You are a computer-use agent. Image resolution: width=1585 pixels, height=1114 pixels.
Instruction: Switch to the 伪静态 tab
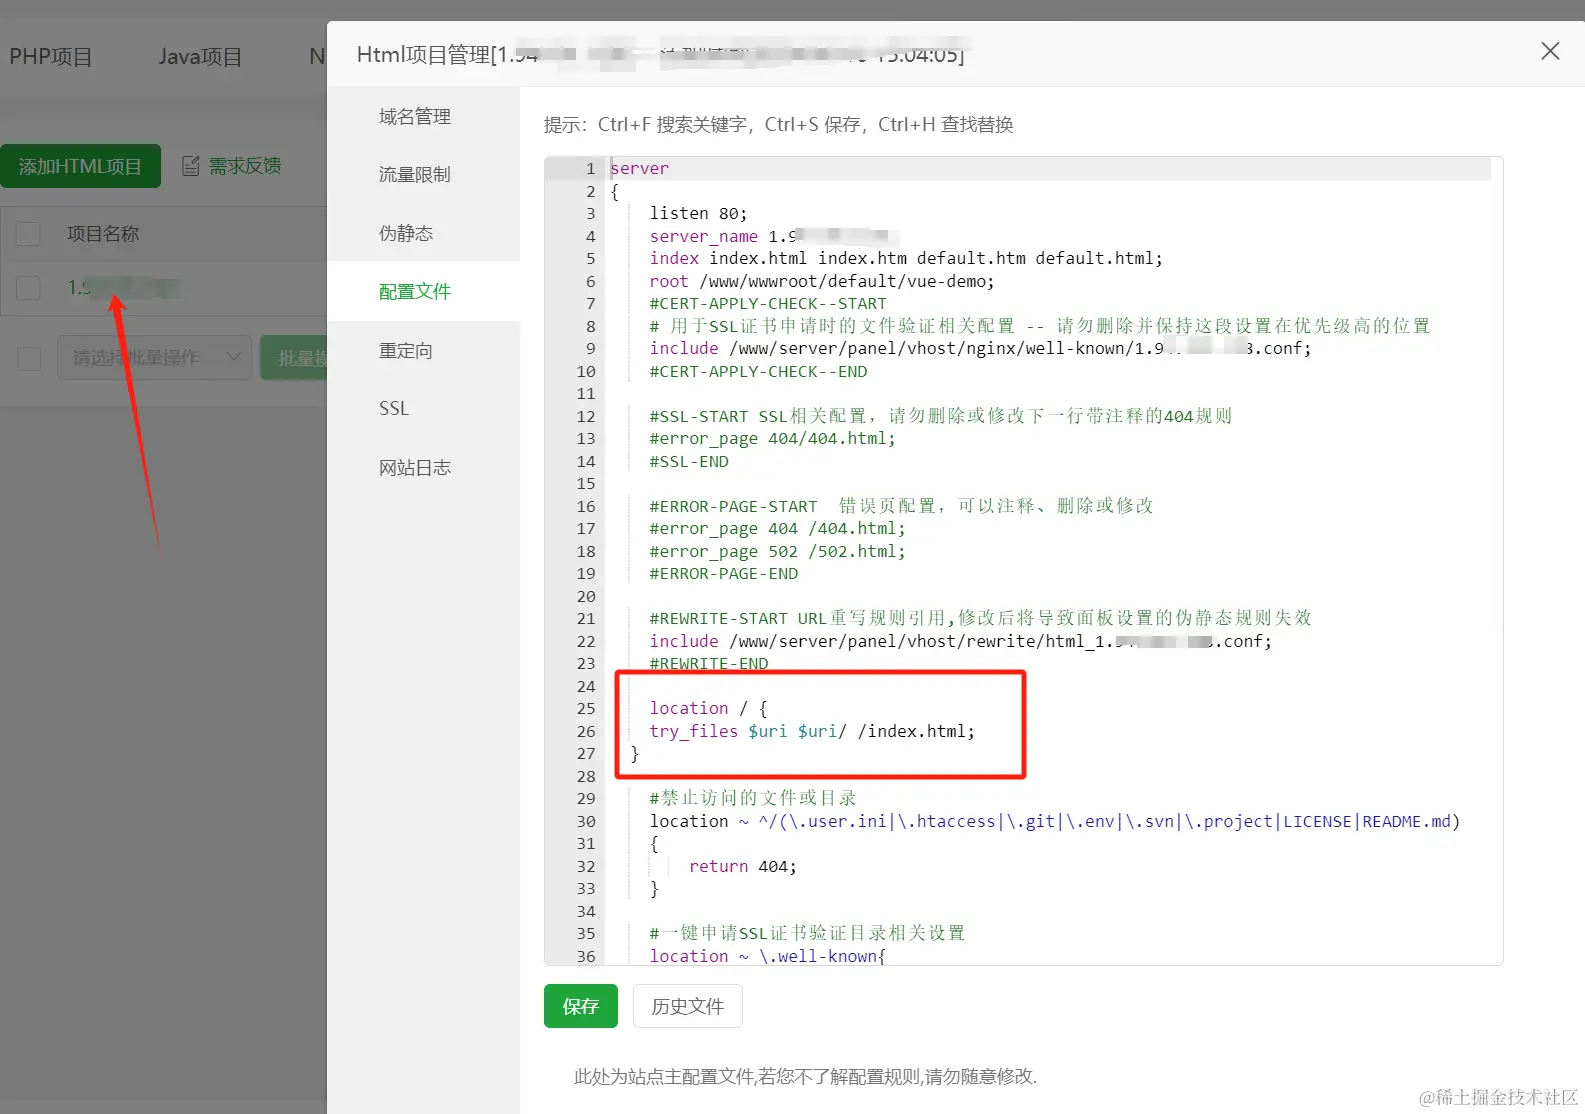[406, 233]
